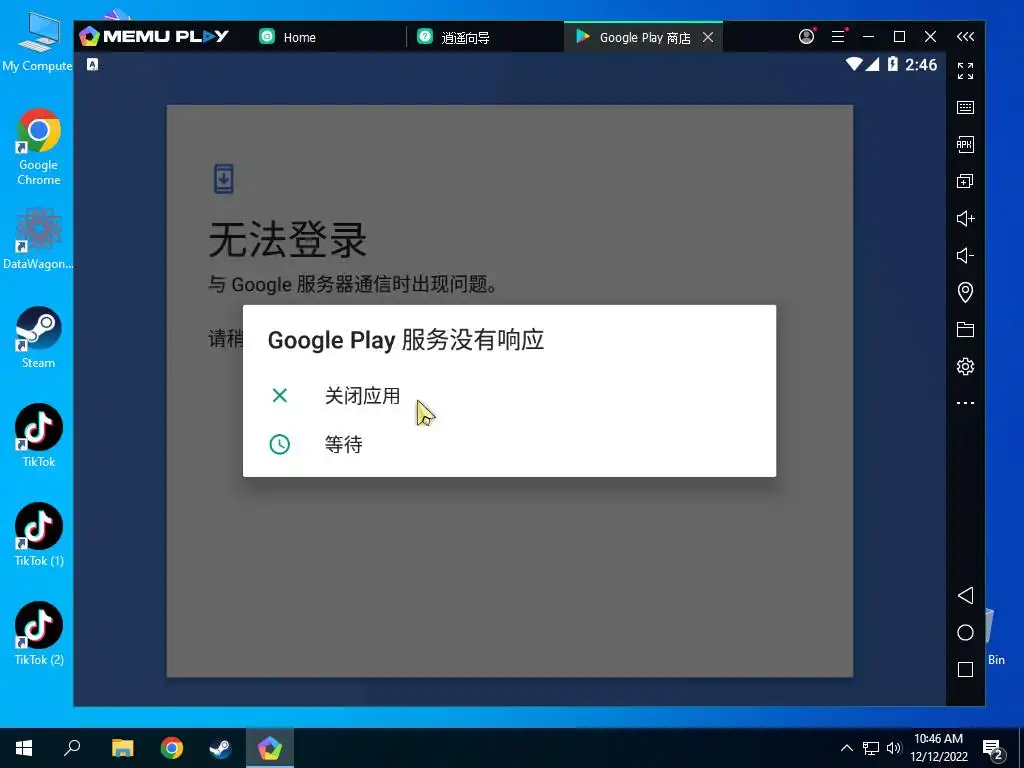Open the multi-instance manager icon
The image size is (1024, 768).
point(965,182)
